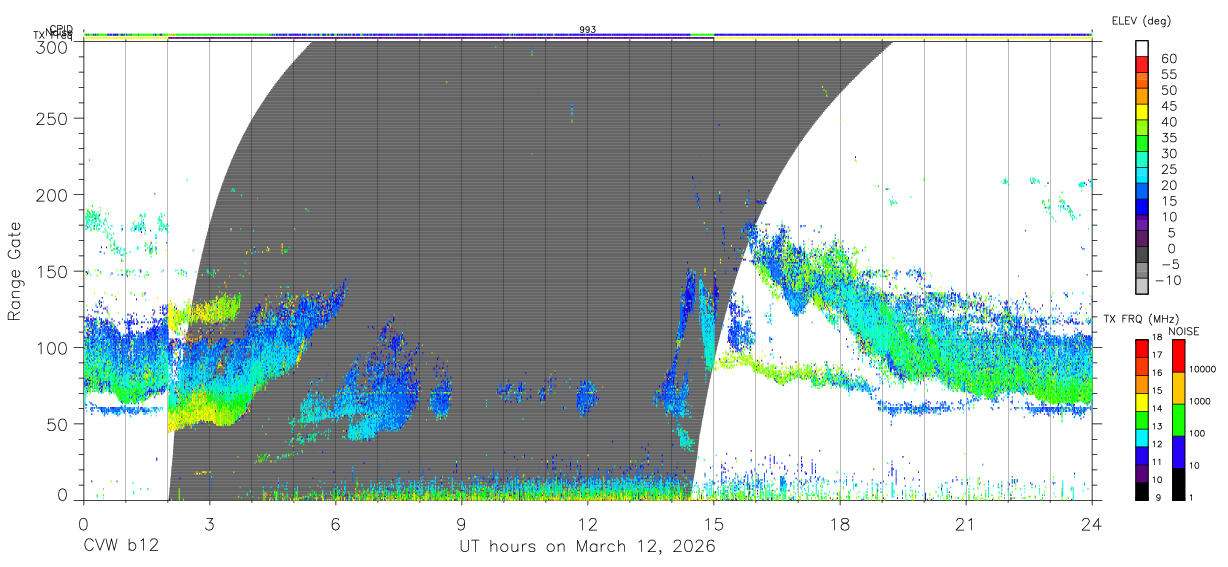
Task: Click the 'NOISE' legend title
Action: [1185, 331]
